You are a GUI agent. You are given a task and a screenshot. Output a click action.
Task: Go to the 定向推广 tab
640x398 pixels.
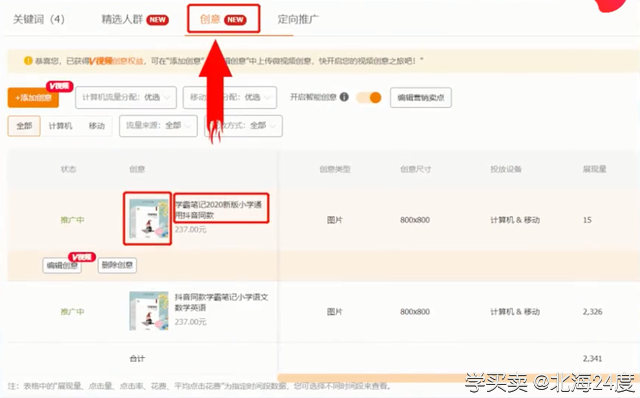pyautogui.click(x=298, y=19)
